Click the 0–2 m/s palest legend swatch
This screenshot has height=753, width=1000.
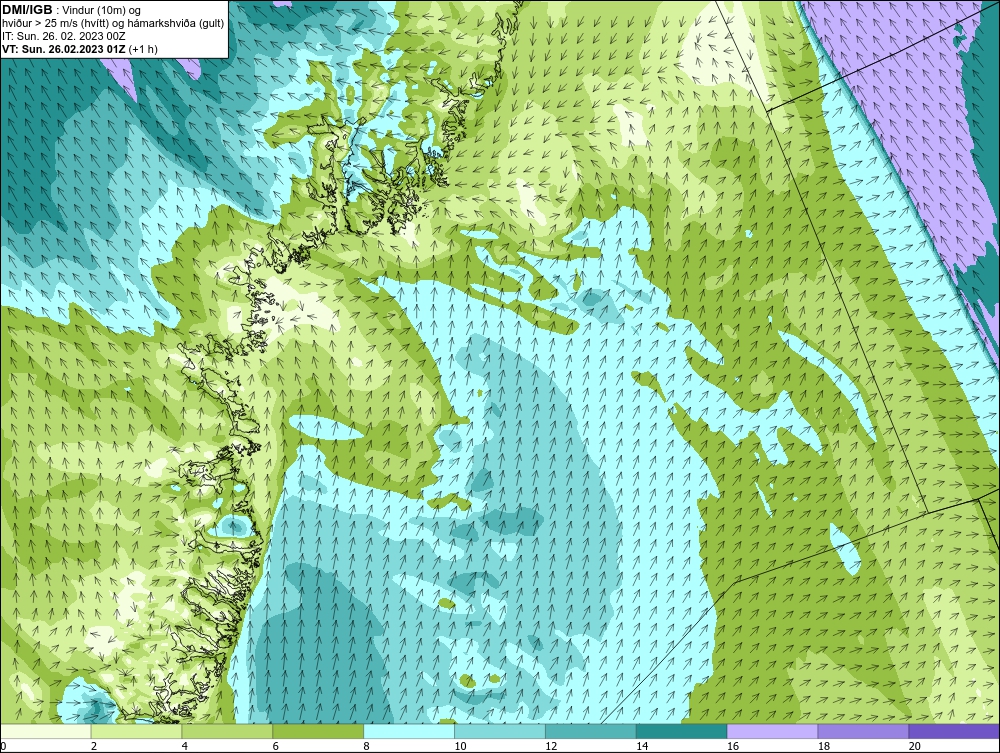coord(46,731)
